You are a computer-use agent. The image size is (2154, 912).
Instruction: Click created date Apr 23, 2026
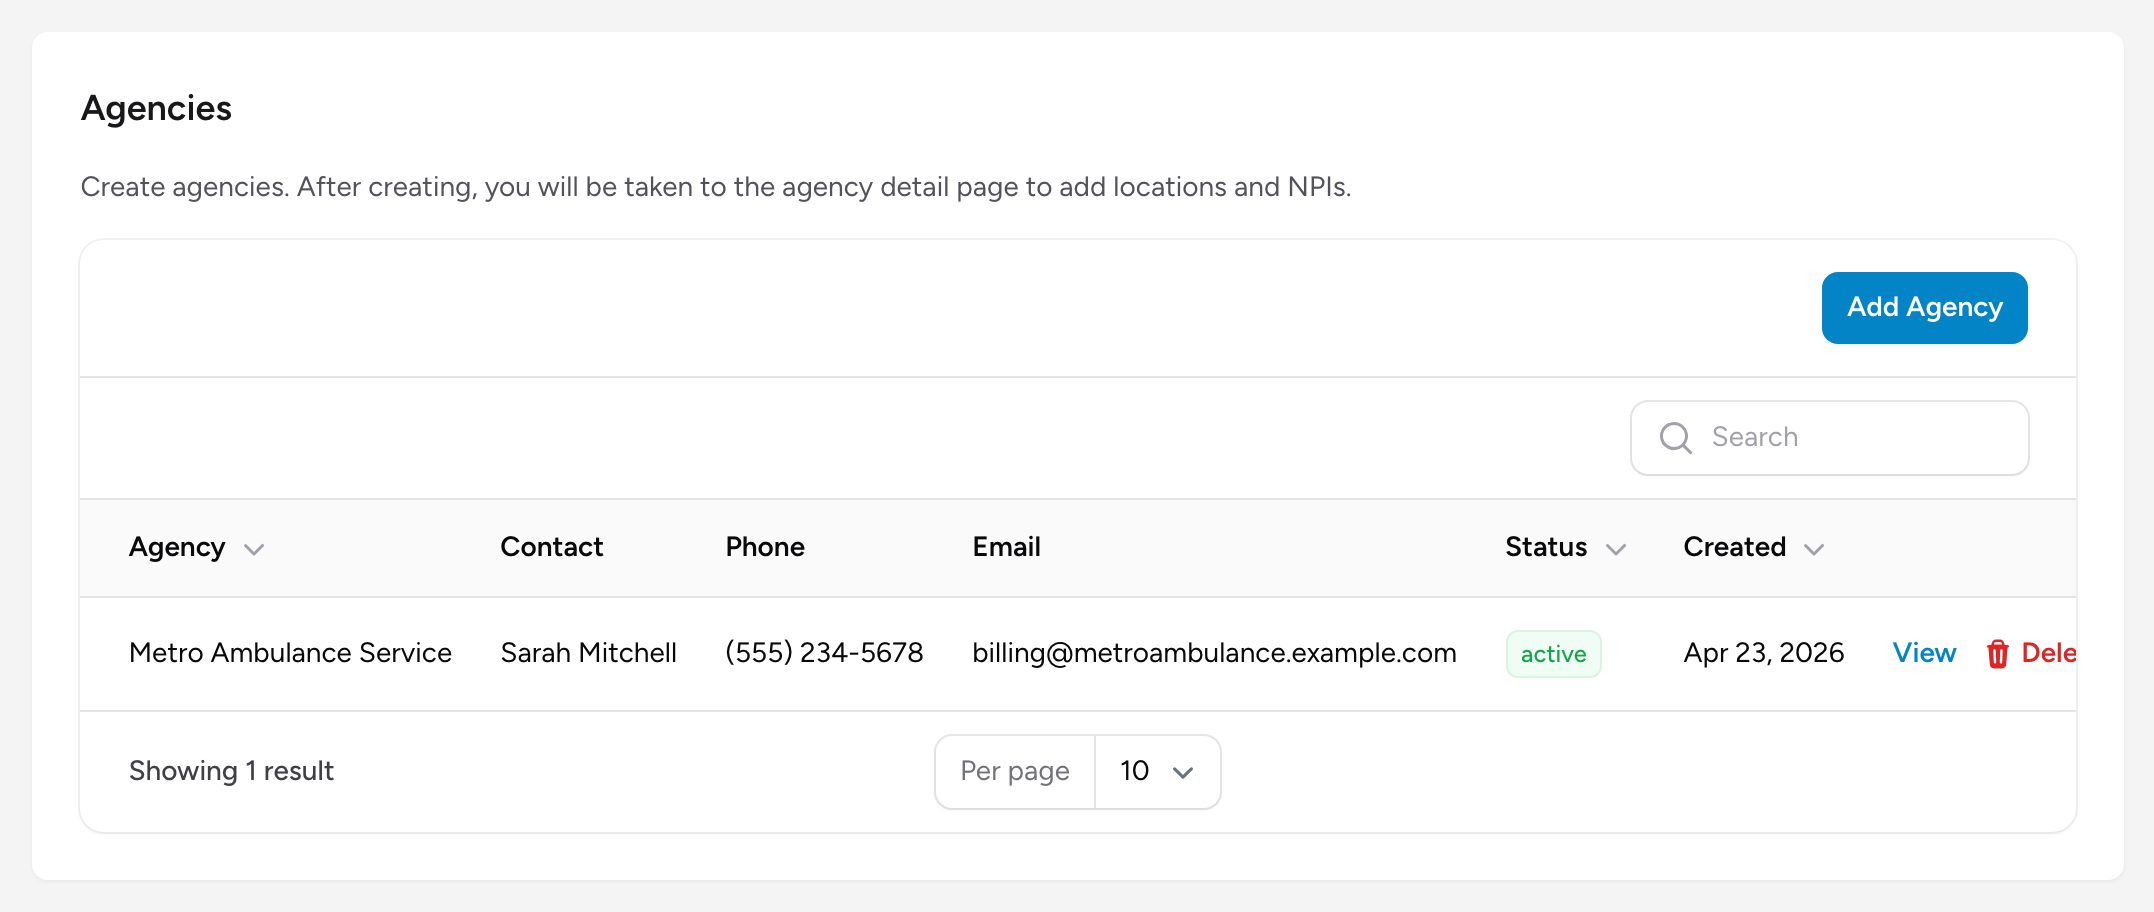[1763, 653]
